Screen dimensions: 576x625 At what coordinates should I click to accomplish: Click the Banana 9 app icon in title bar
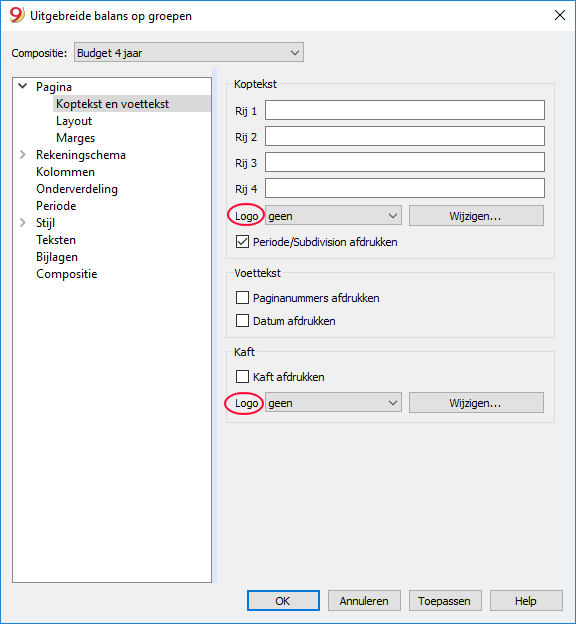tap(17, 15)
